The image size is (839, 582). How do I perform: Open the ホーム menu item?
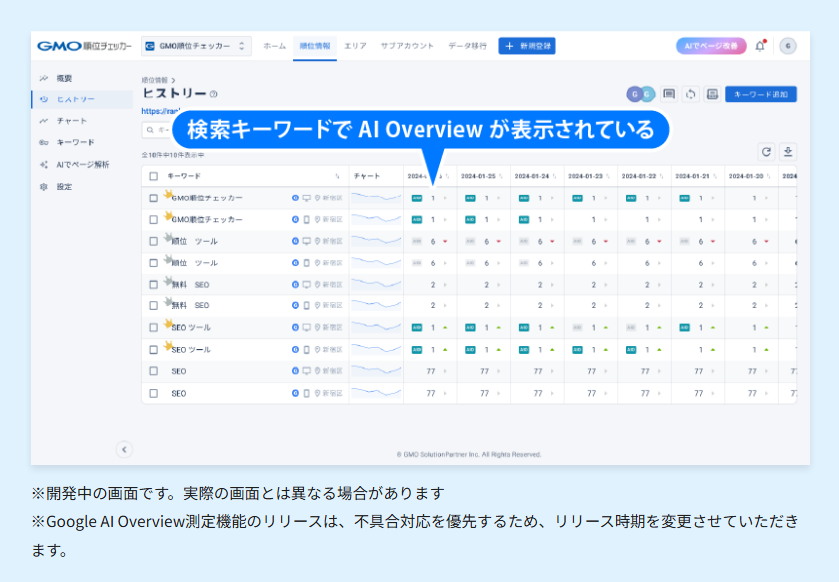click(x=273, y=45)
